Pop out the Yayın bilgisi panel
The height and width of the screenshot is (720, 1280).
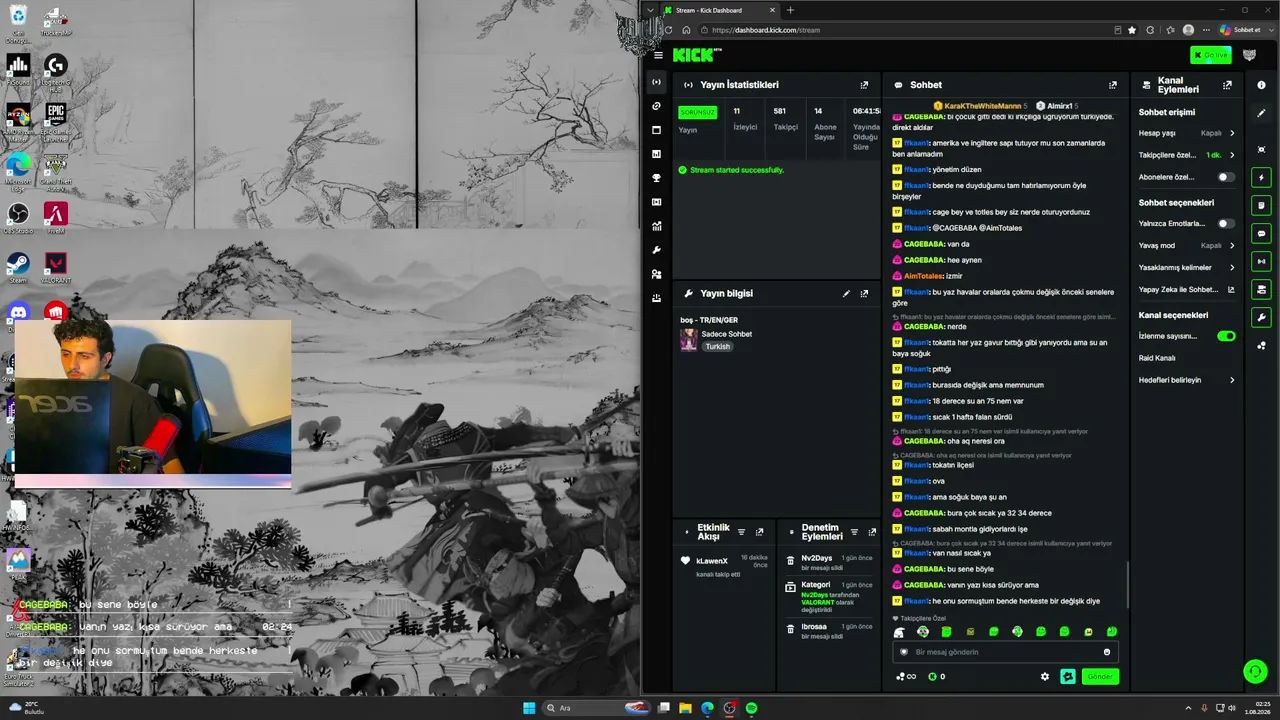click(864, 294)
